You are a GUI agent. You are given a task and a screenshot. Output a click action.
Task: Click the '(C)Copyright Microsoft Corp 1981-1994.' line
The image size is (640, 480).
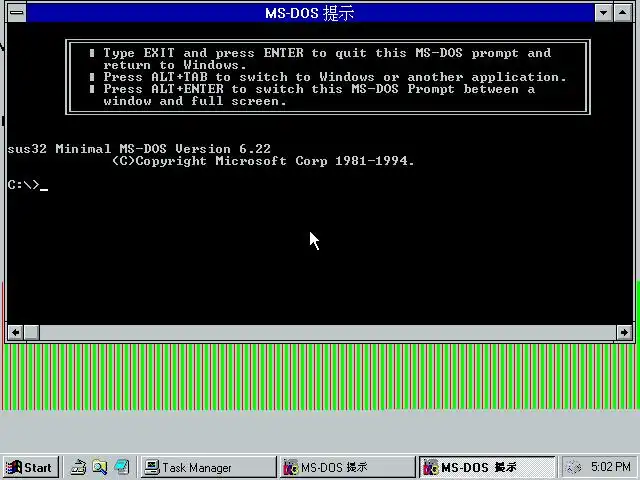pos(263,161)
